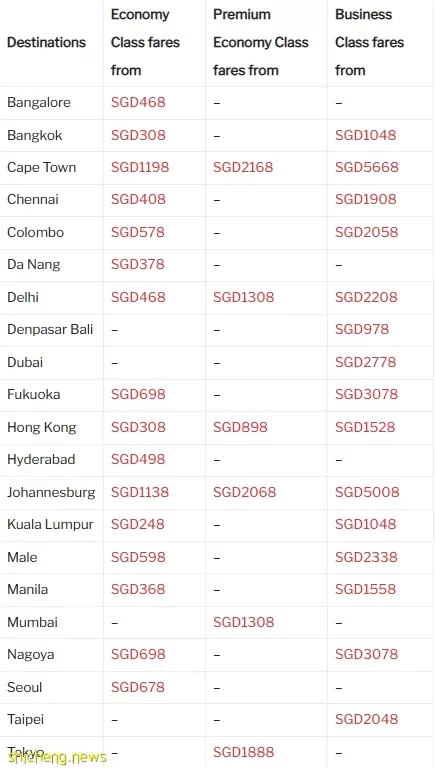Select the Hyderabad economy fare SGD498

(x=138, y=459)
